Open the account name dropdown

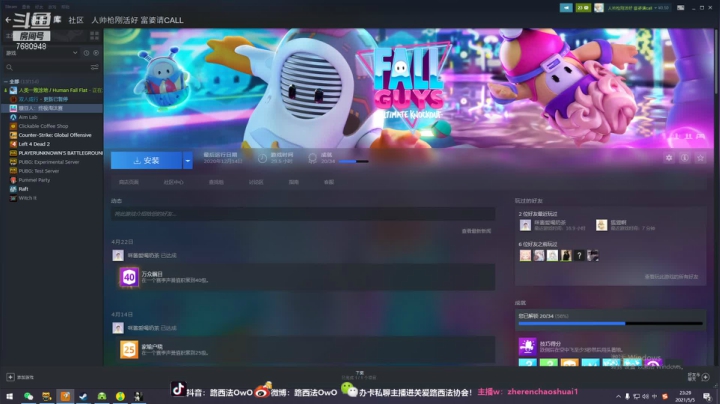coord(638,8)
